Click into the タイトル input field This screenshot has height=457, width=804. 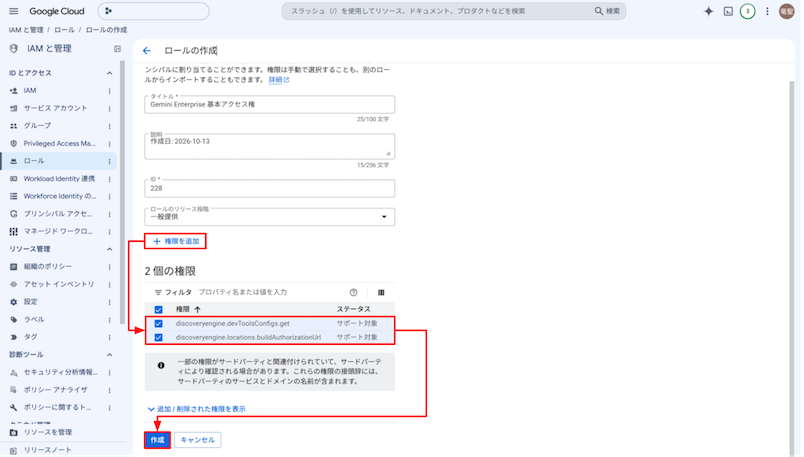pos(270,104)
